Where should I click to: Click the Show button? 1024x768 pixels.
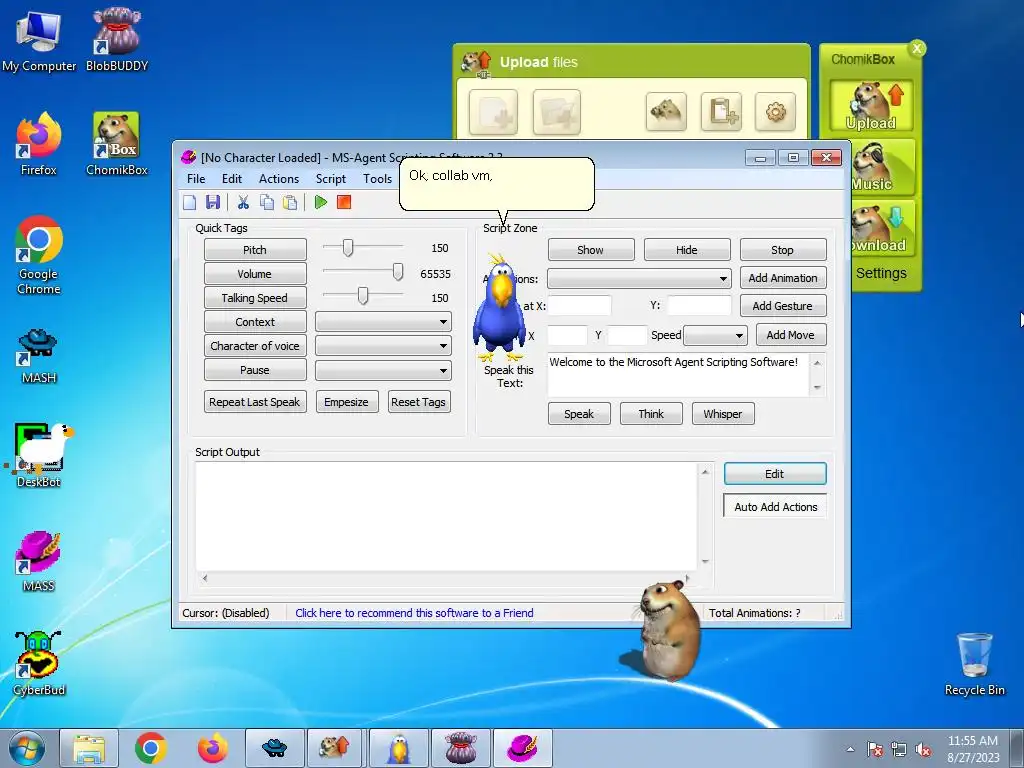pos(591,249)
